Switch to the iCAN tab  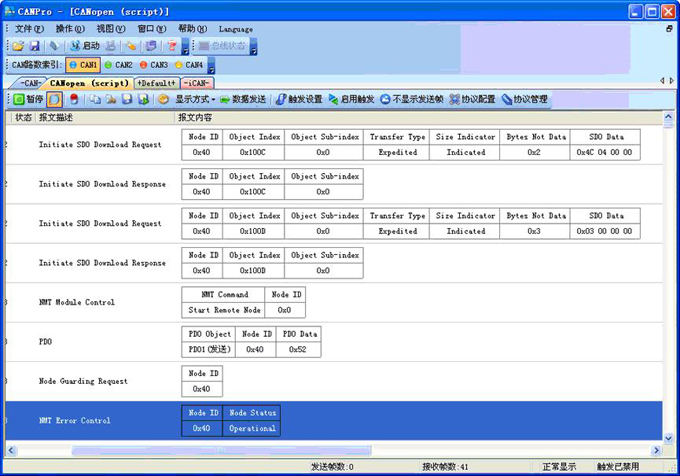click(x=197, y=83)
